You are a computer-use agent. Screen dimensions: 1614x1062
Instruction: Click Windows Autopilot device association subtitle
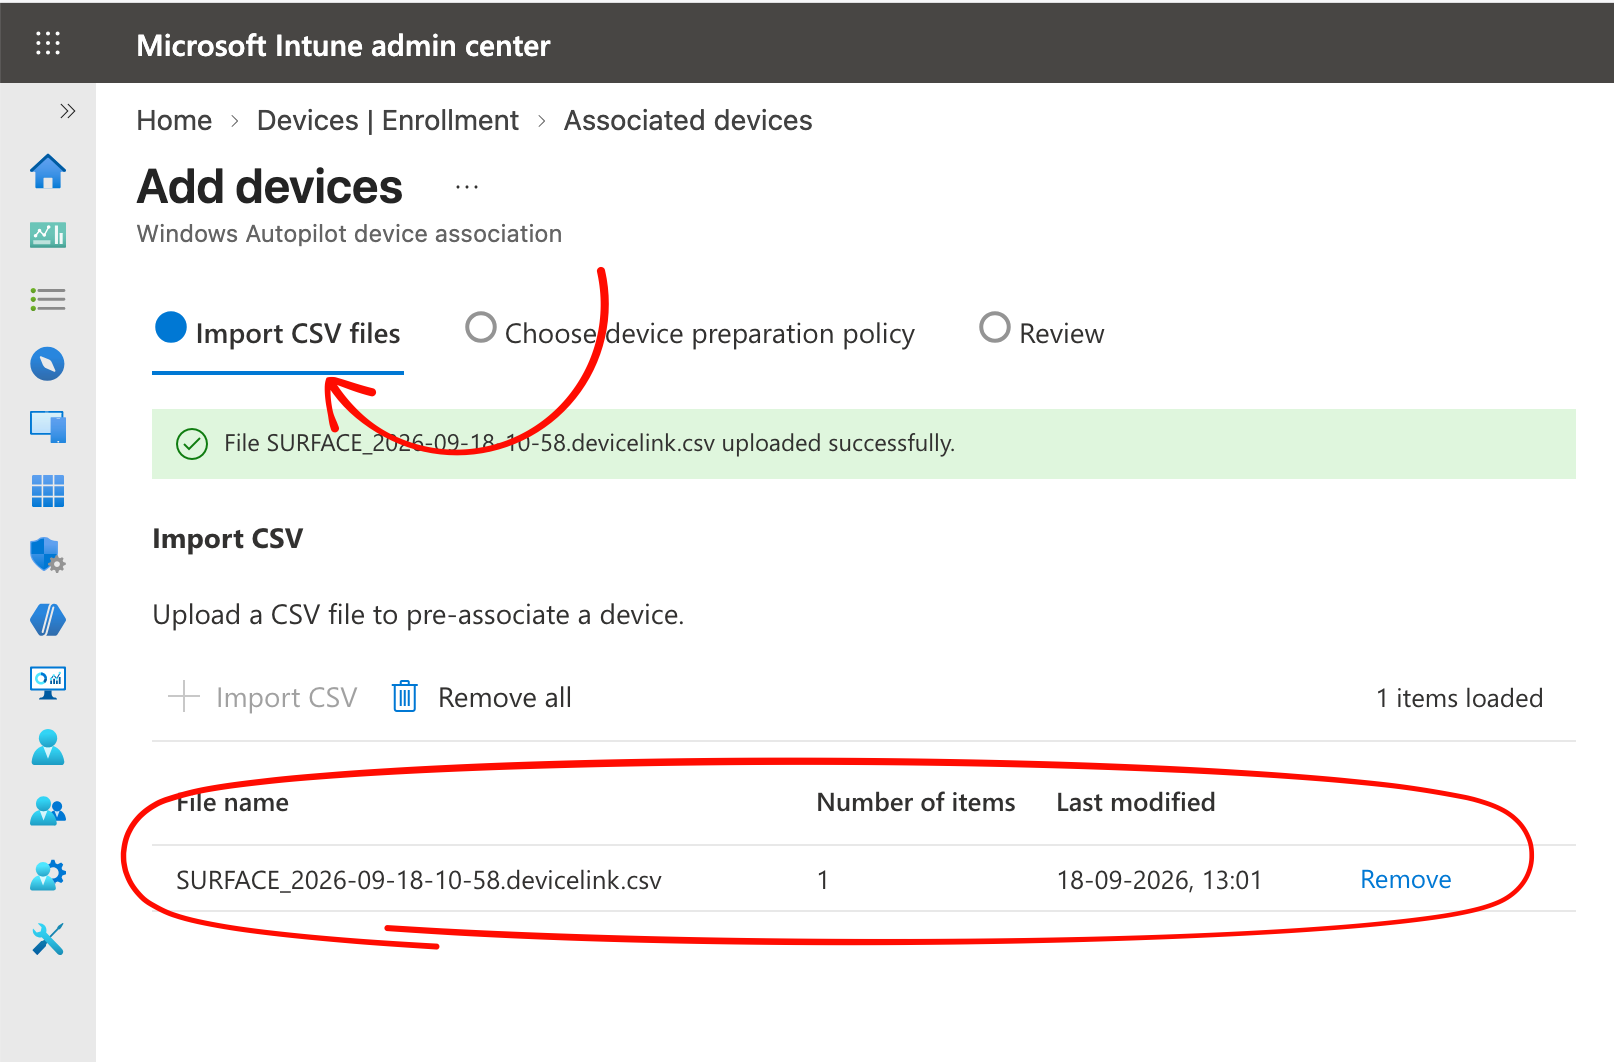click(x=349, y=234)
